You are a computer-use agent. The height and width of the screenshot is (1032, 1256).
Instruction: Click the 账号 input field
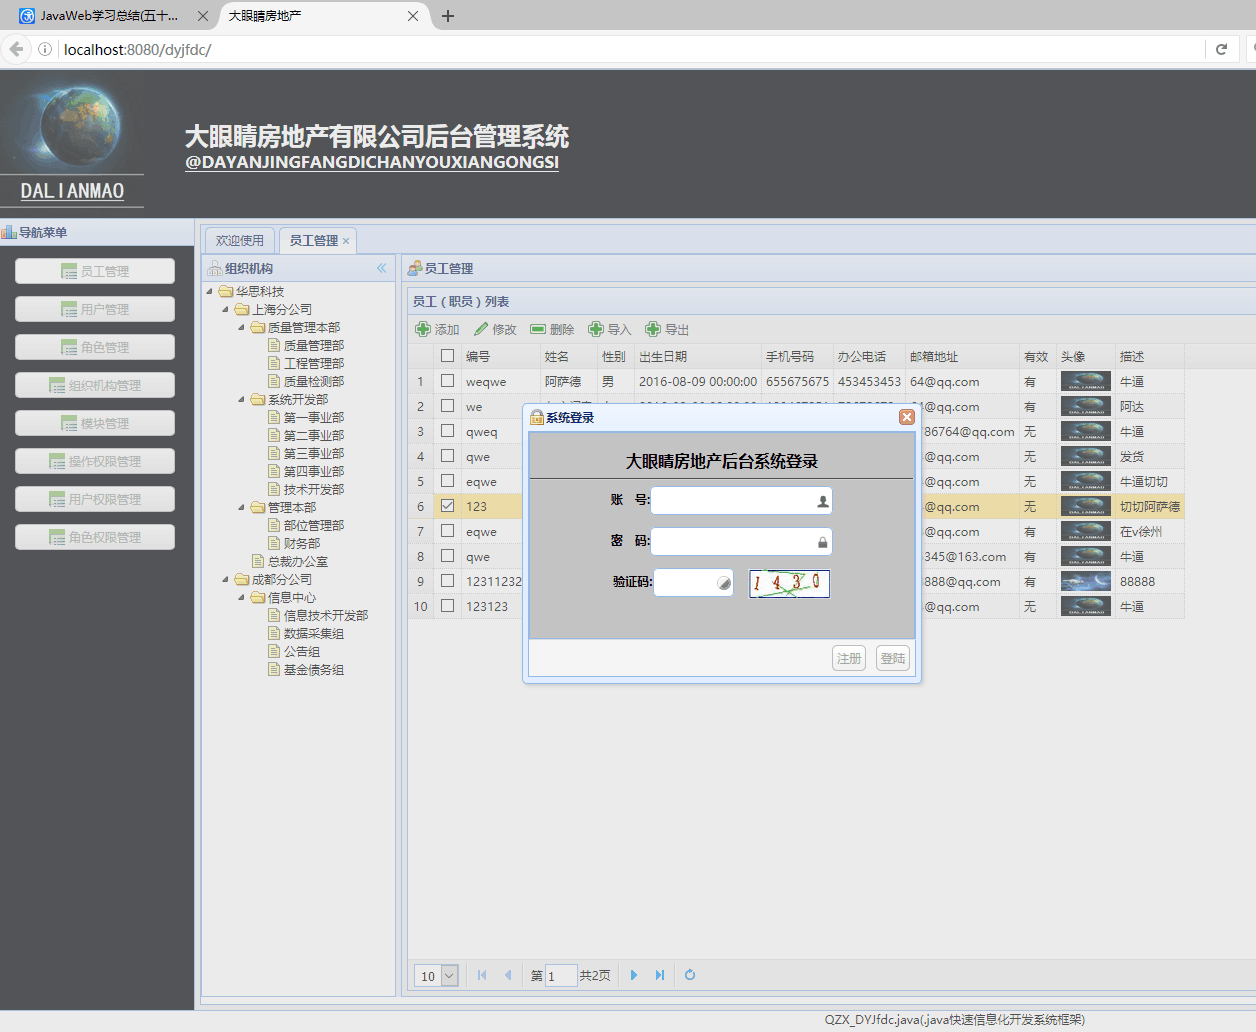coord(734,501)
